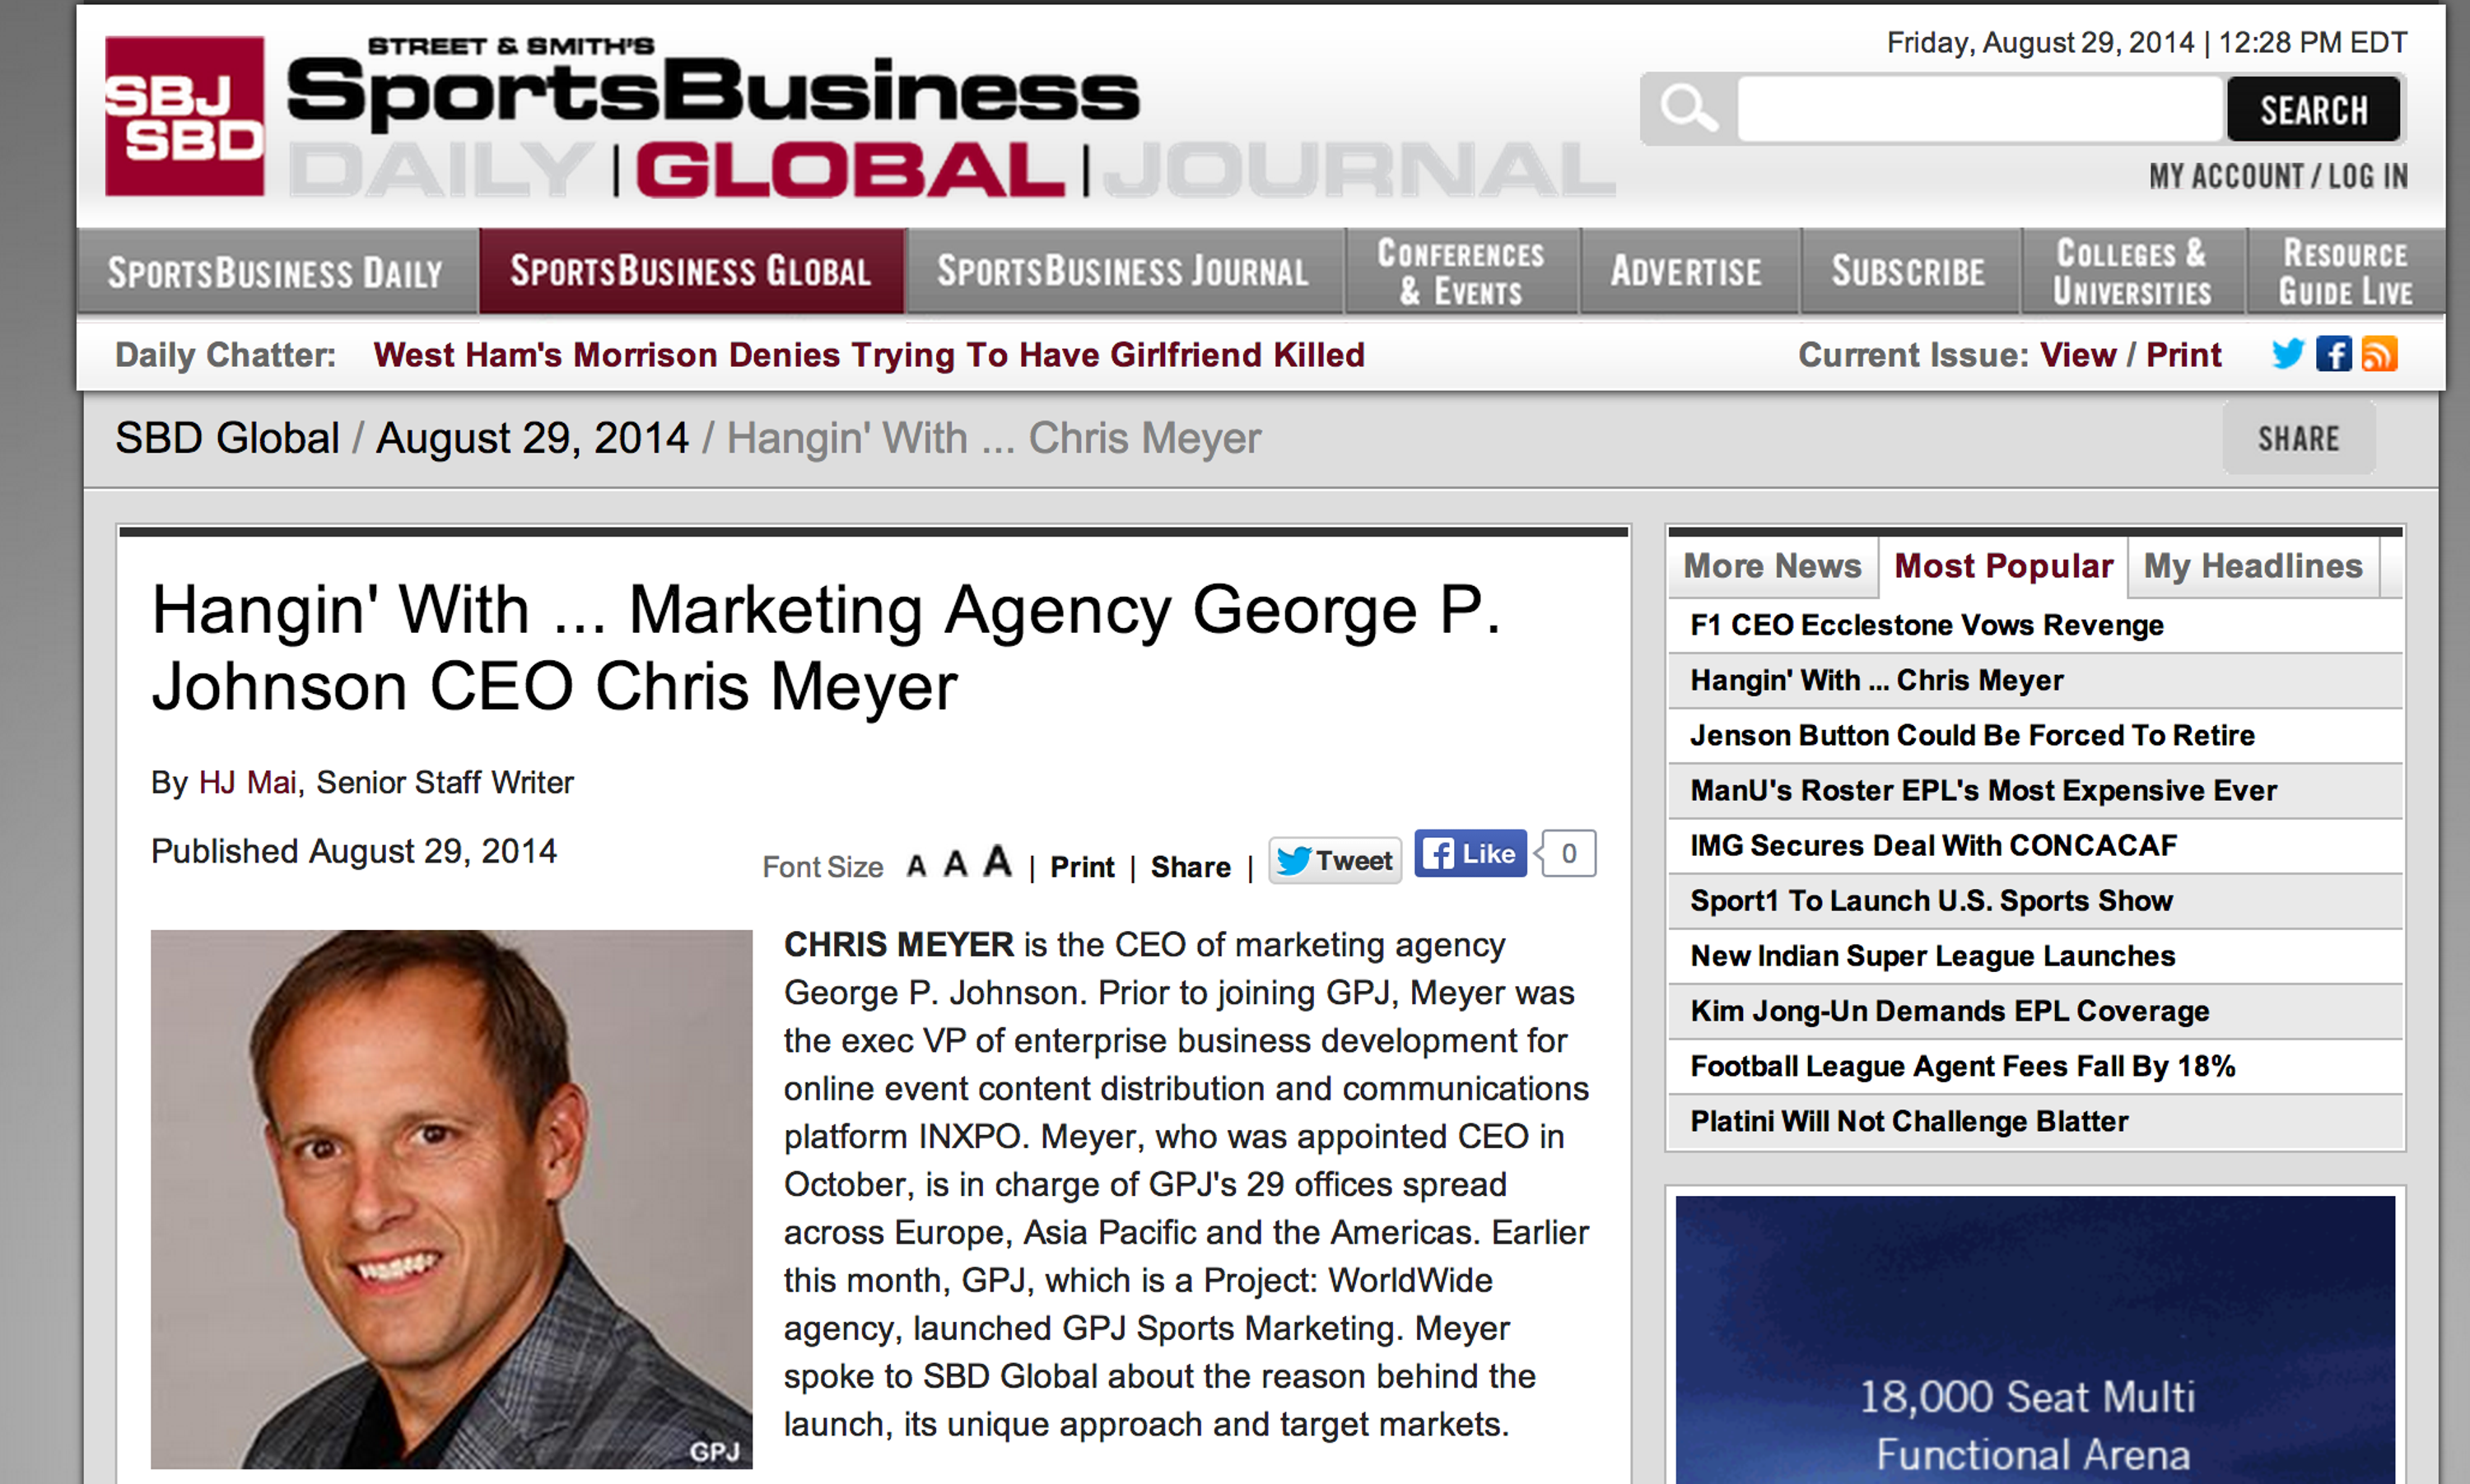The height and width of the screenshot is (1484, 2470).
Task: Switch to the My Headlines tab
Action: pos(2253,566)
